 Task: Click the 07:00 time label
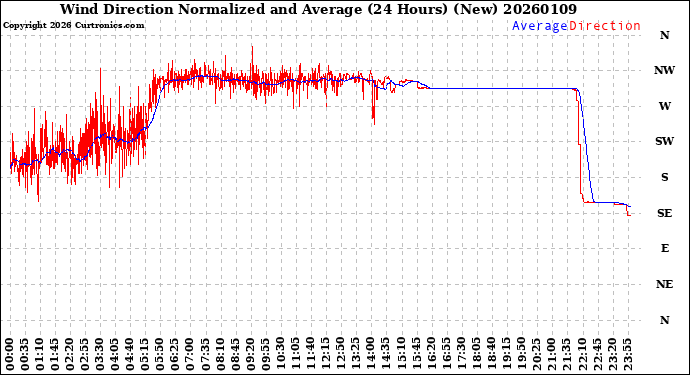pos(190,355)
